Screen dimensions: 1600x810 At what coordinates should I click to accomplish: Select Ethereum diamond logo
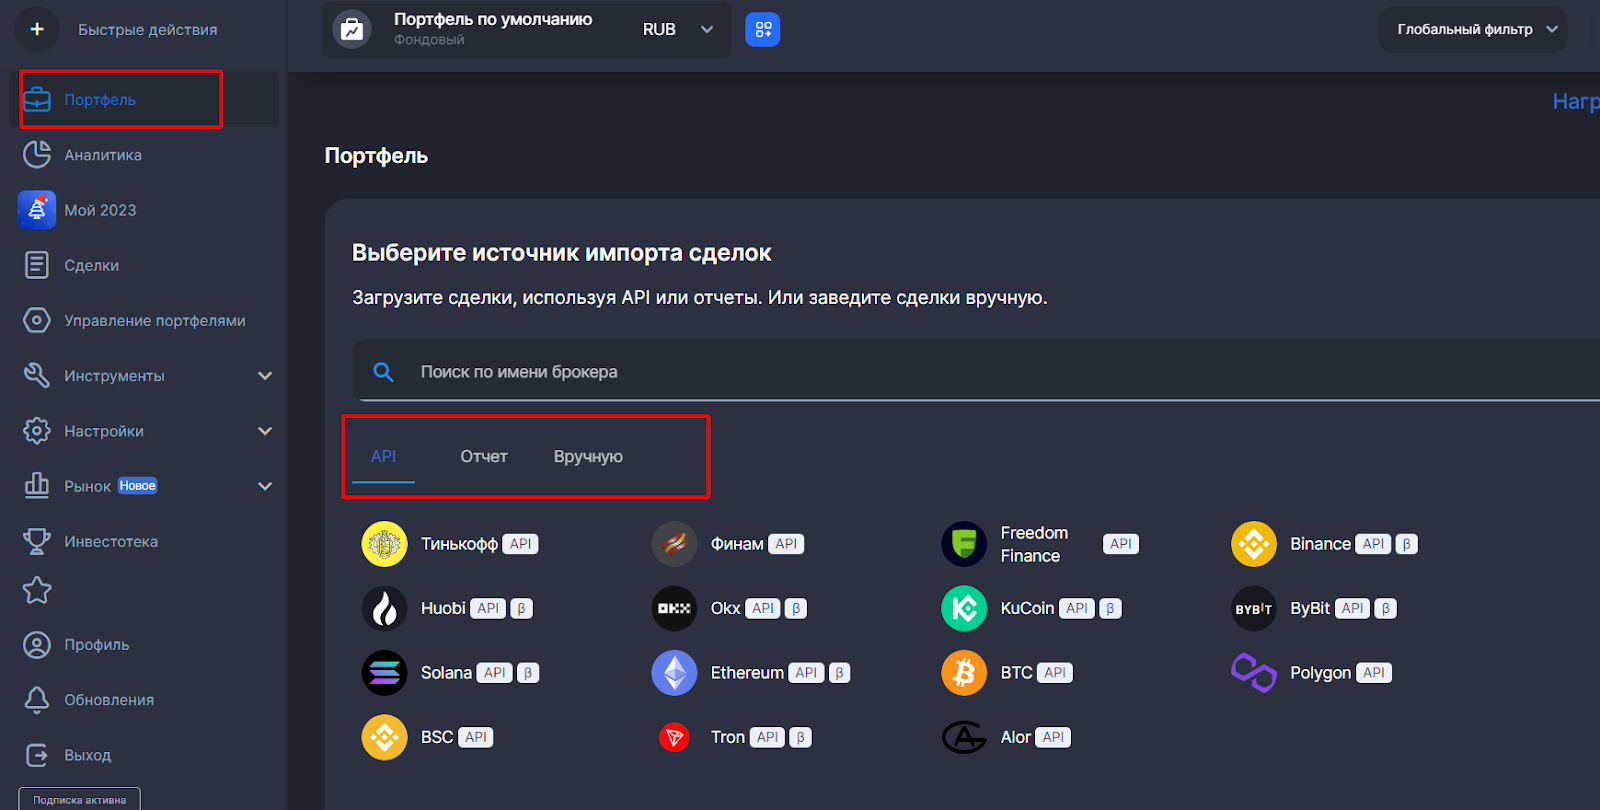pos(674,673)
